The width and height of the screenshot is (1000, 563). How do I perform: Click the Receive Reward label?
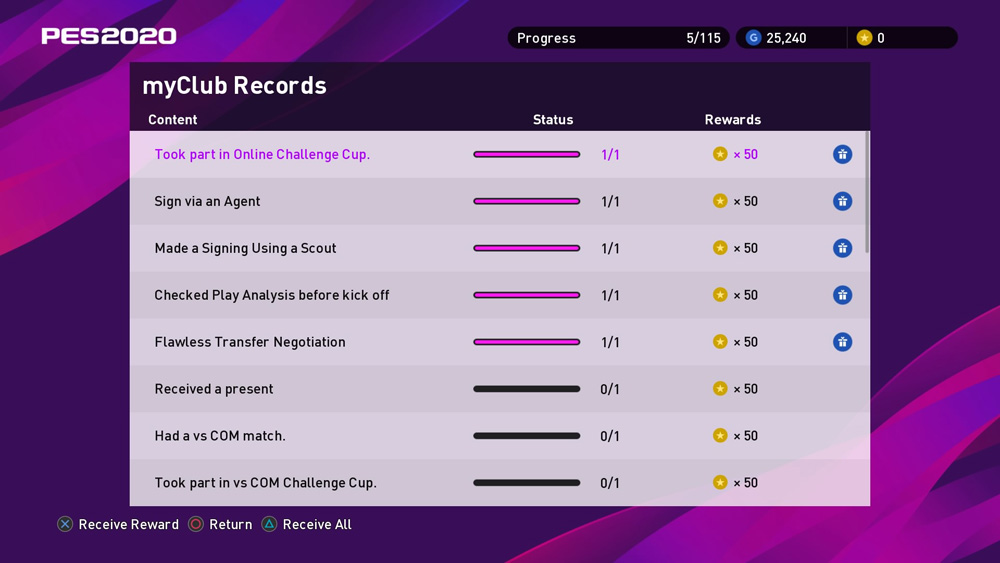(x=128, y=524)
